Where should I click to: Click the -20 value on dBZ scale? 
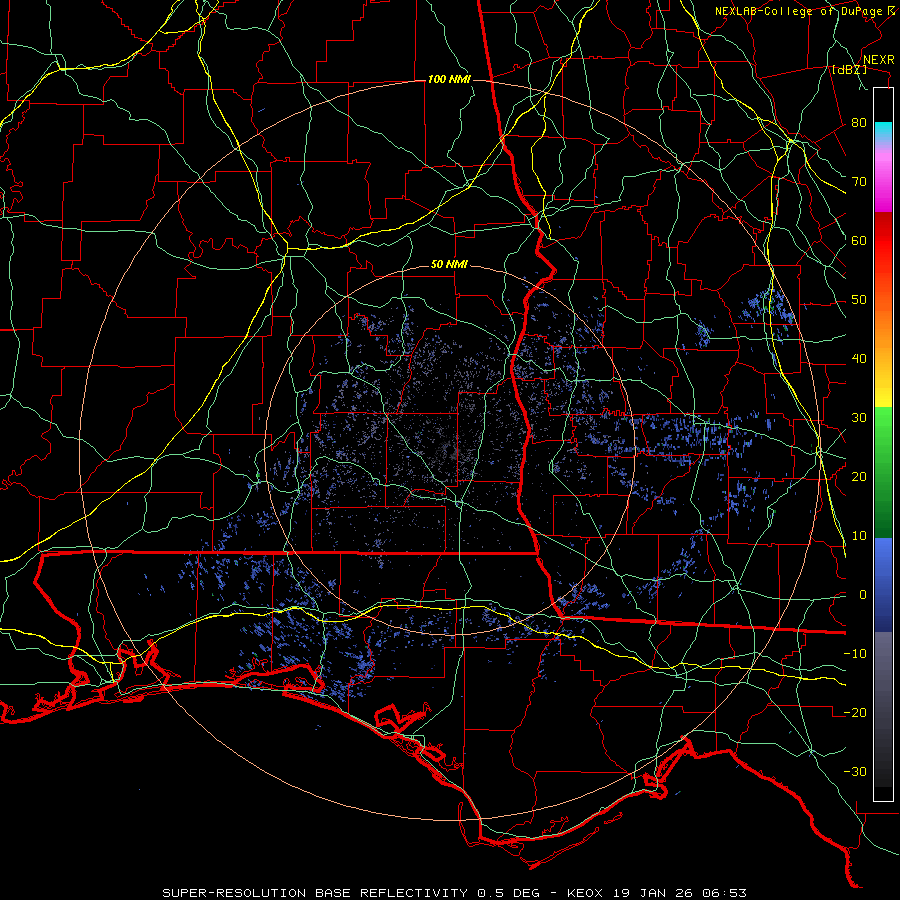click(x=855, y=713)
